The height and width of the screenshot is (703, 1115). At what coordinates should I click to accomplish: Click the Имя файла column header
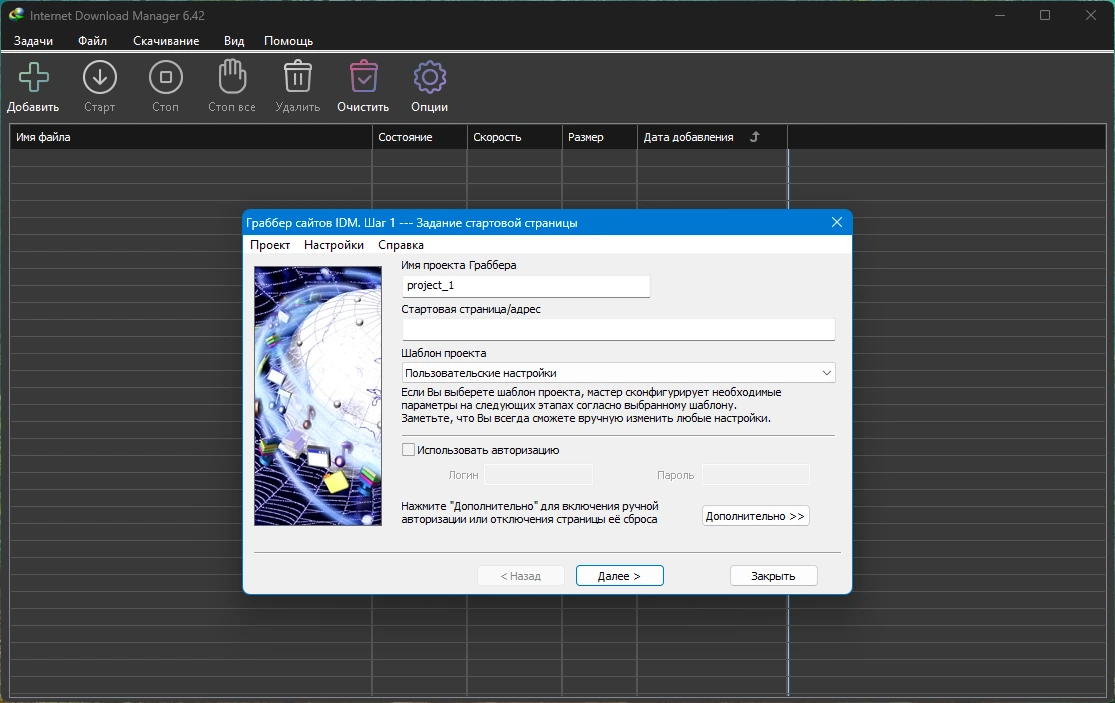pyautogui.click(x=191, y=137)
